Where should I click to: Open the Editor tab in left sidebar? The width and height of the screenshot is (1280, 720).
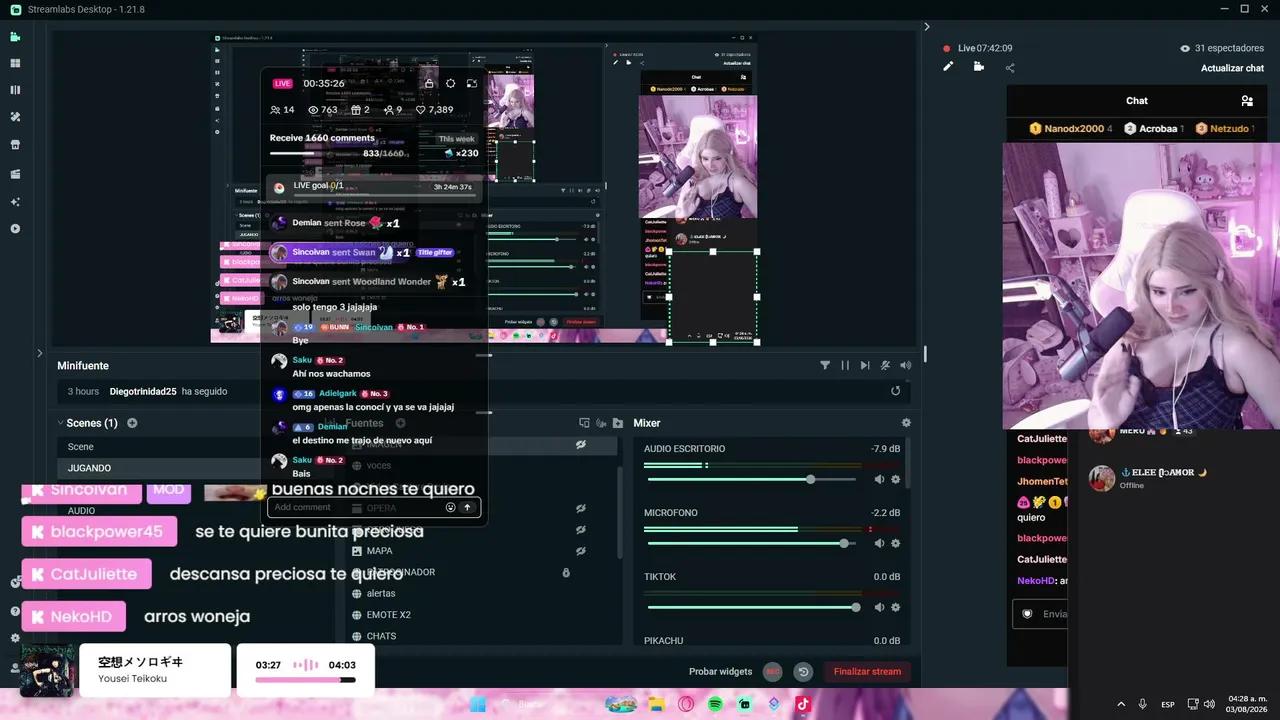[x=15, y=37]
